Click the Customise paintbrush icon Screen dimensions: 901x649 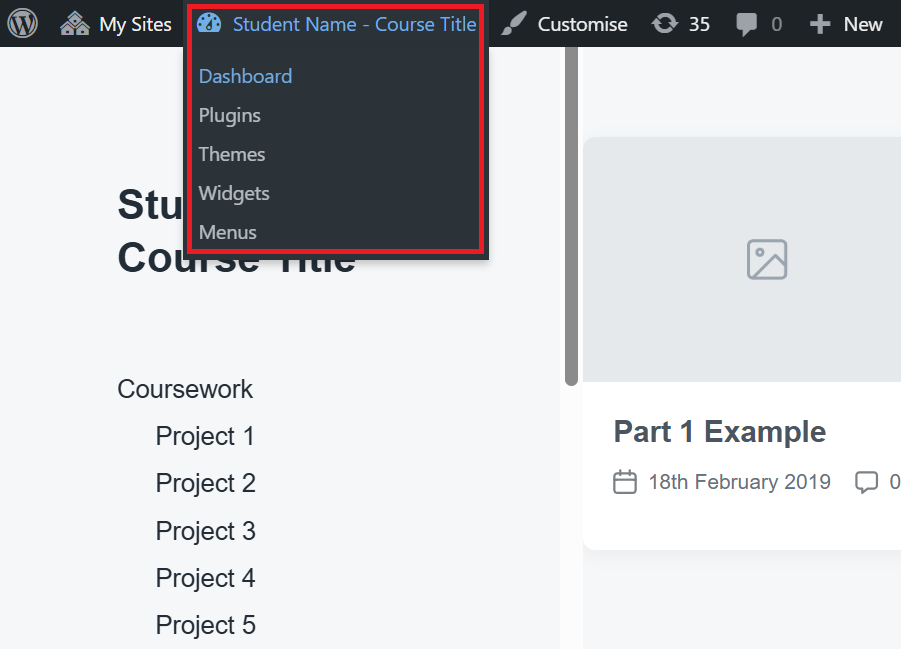(x=514, y=24)
